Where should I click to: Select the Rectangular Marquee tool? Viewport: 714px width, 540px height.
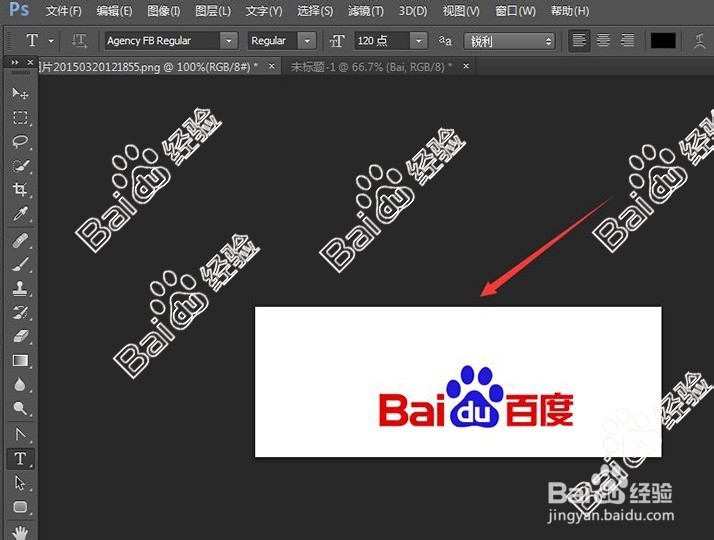(x=20, y=117)
